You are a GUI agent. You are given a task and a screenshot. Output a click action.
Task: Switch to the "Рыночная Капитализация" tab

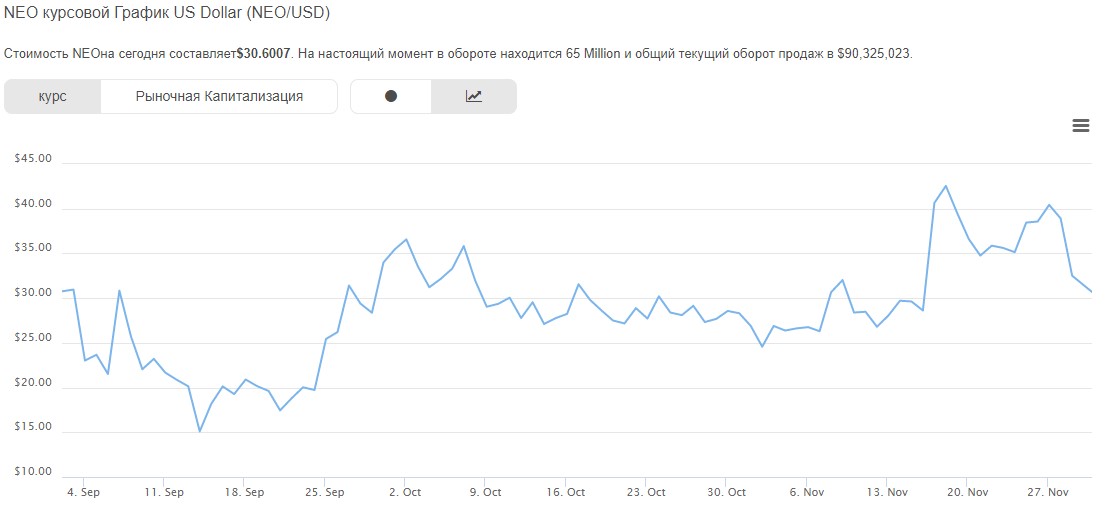219,97
